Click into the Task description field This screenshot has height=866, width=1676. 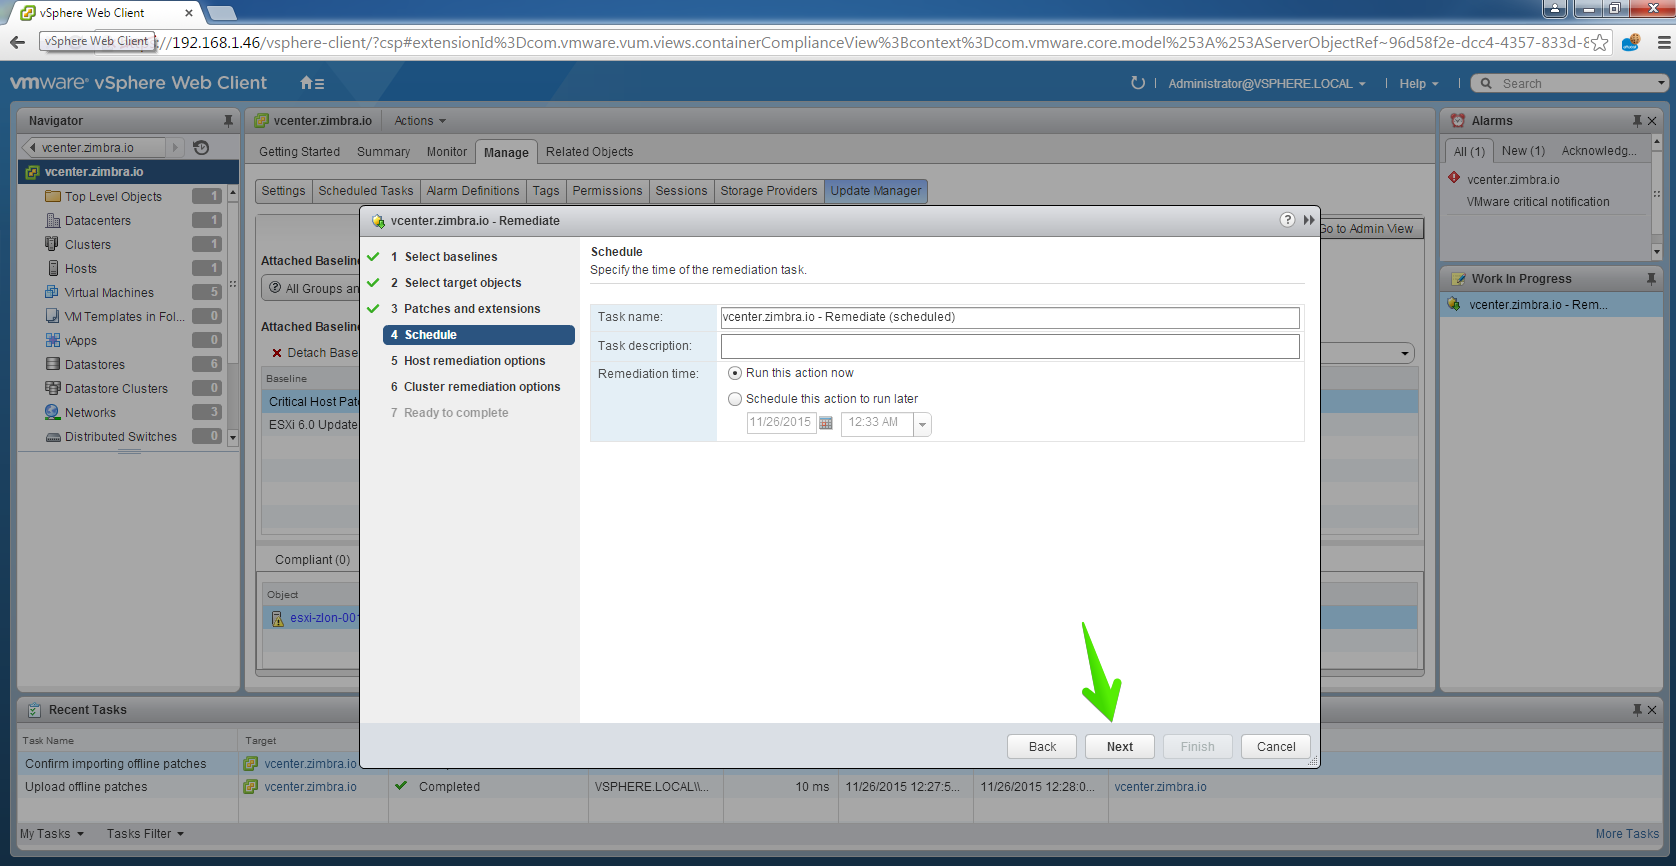[x=1010, y=346]
